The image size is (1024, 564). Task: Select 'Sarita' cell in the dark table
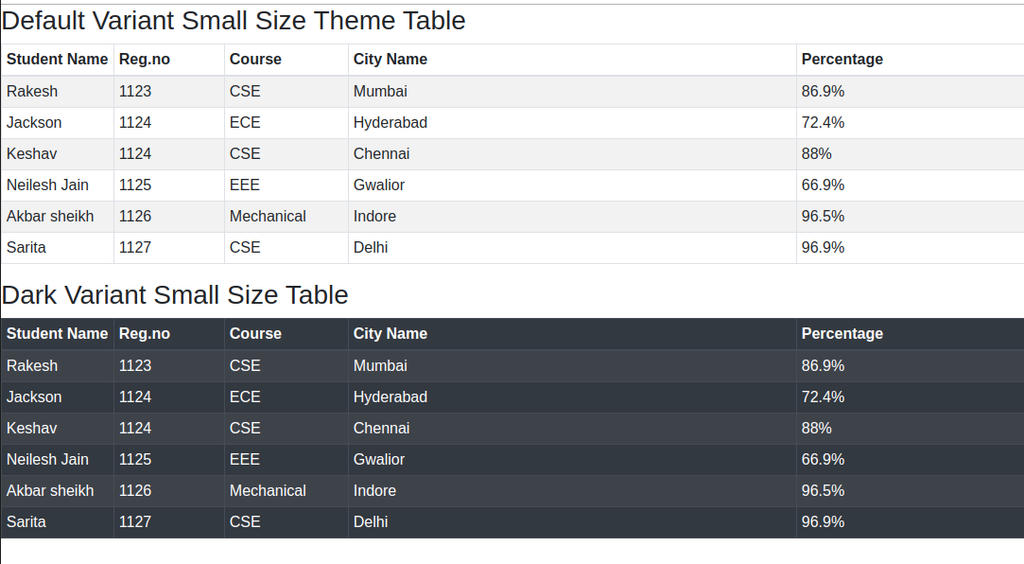pyautogui.click(x=26, y=522)
